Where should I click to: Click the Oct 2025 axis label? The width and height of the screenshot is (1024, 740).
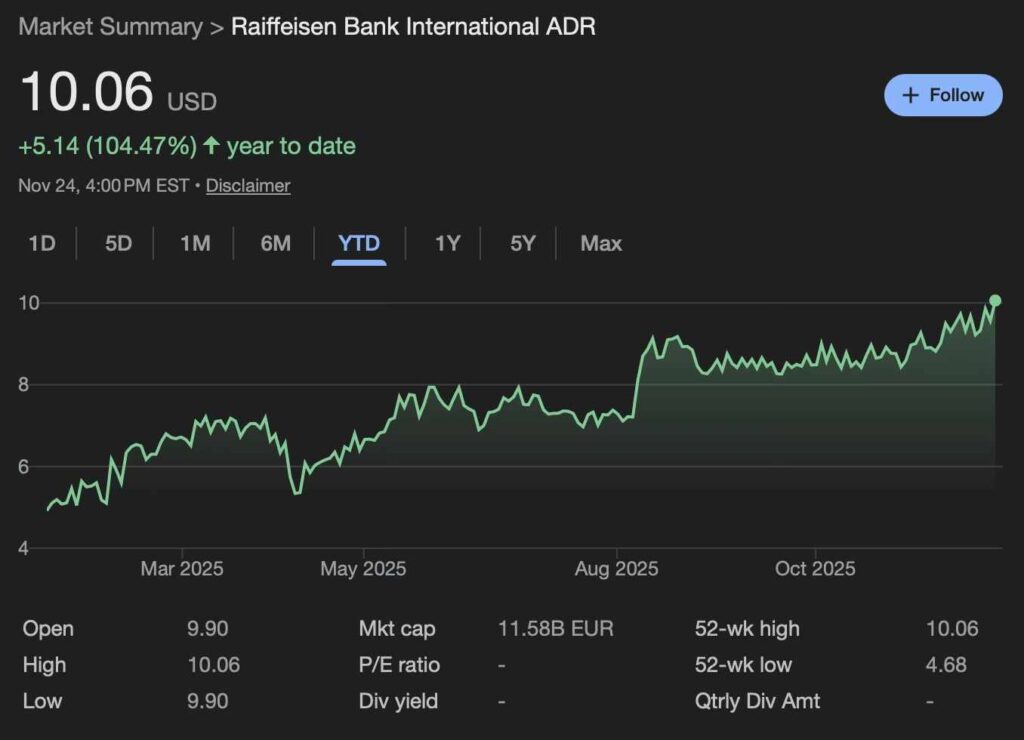(x=815, y=568)
